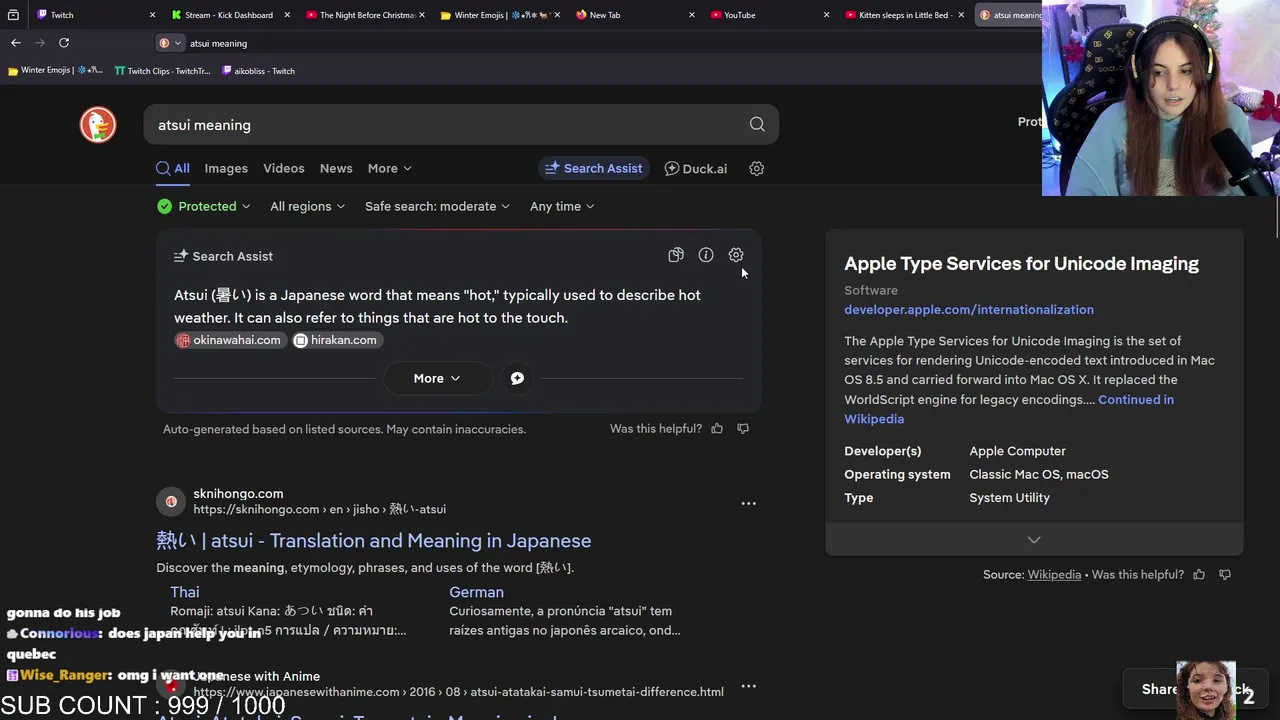Screen dimensions: 1280x720
Task: Open the Safe search: moderate dropdown
Action: (437, 206)
